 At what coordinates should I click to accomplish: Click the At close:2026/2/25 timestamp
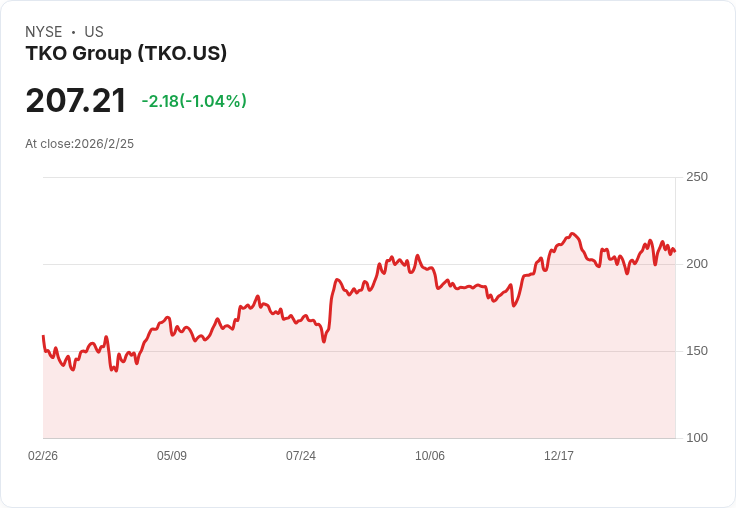point(80,143)
